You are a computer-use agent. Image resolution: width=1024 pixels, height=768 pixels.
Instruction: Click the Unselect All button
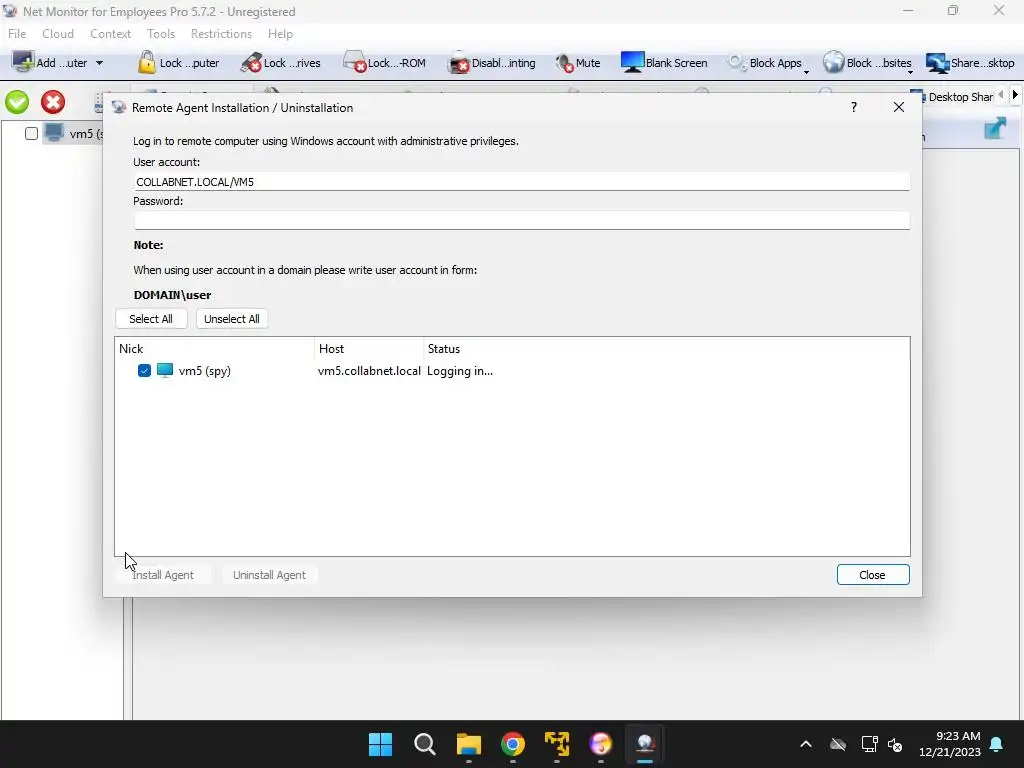pos(232,319)
